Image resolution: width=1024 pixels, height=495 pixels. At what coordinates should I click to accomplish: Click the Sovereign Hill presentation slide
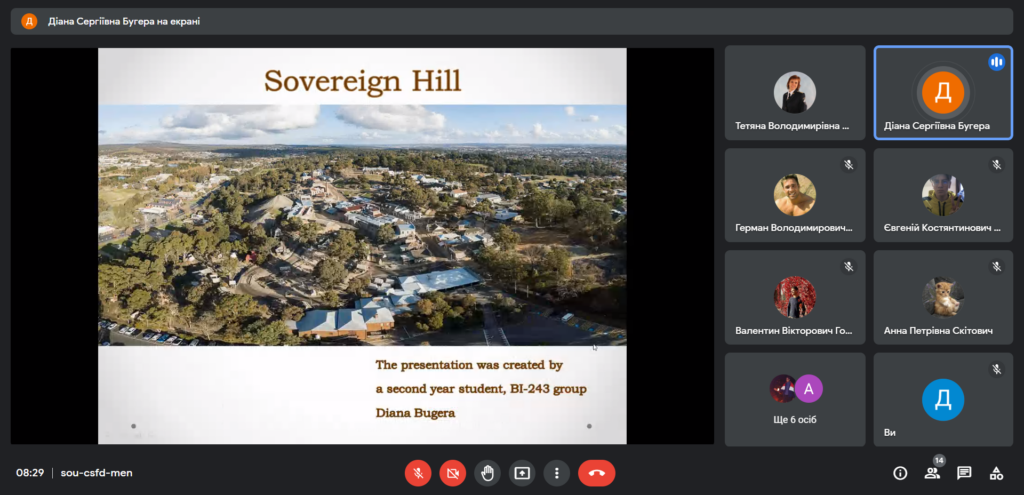(x=362, y=245)
